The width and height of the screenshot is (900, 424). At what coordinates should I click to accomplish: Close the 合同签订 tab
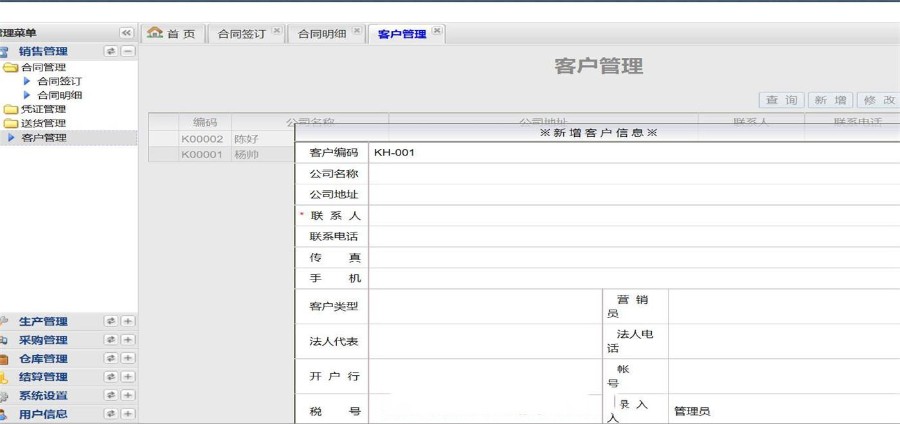[x=276, y=30]
